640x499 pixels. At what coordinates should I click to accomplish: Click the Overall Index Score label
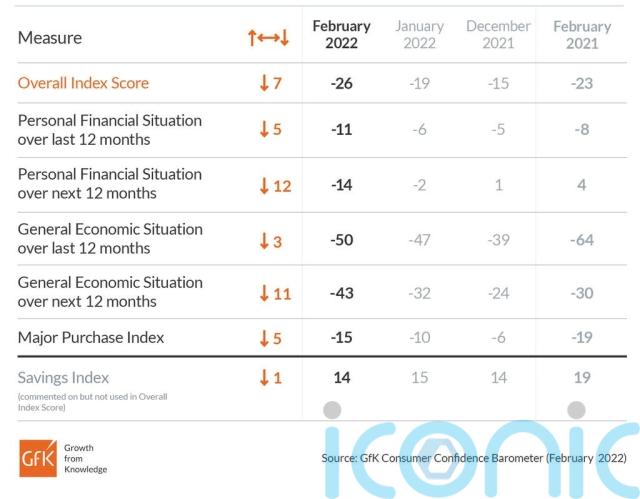click(83, 83)
